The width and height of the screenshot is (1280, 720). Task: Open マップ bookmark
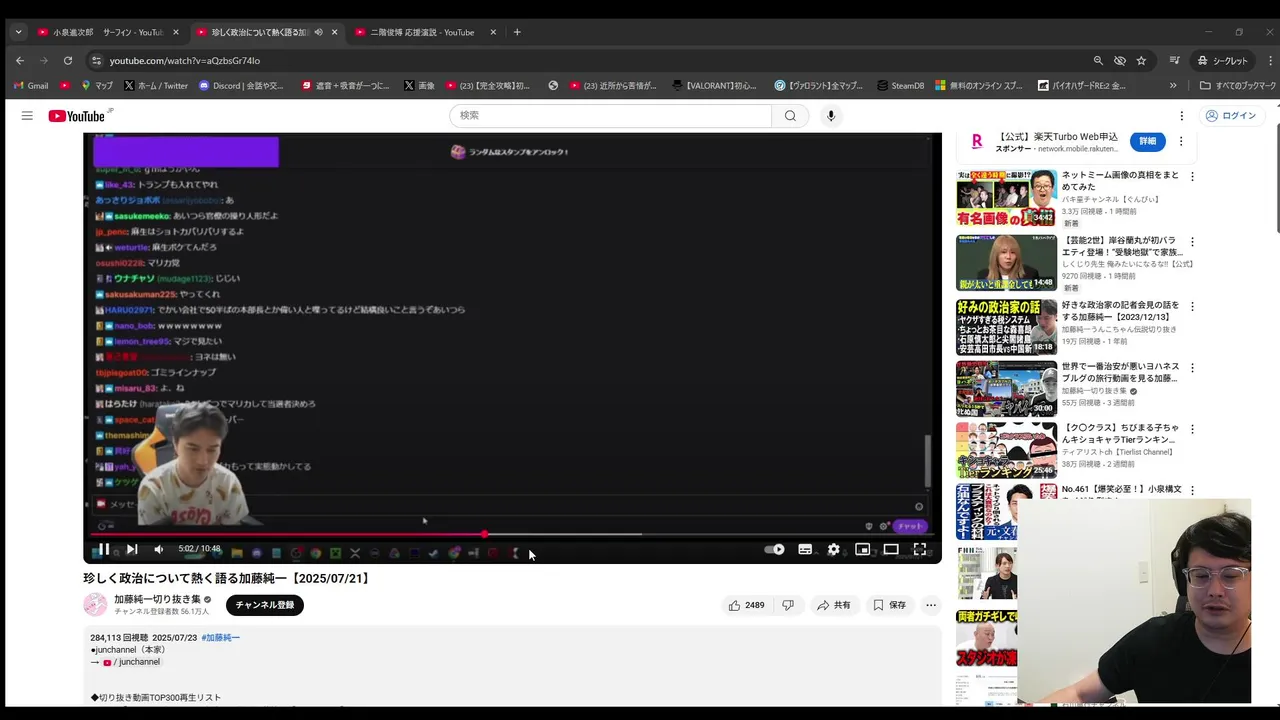pos(97,85)
